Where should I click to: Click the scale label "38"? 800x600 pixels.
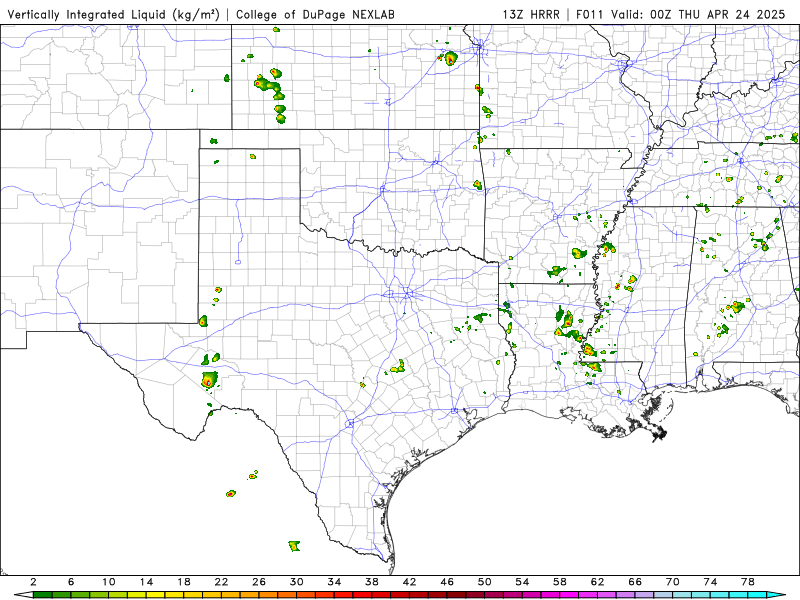pos(372,582)
